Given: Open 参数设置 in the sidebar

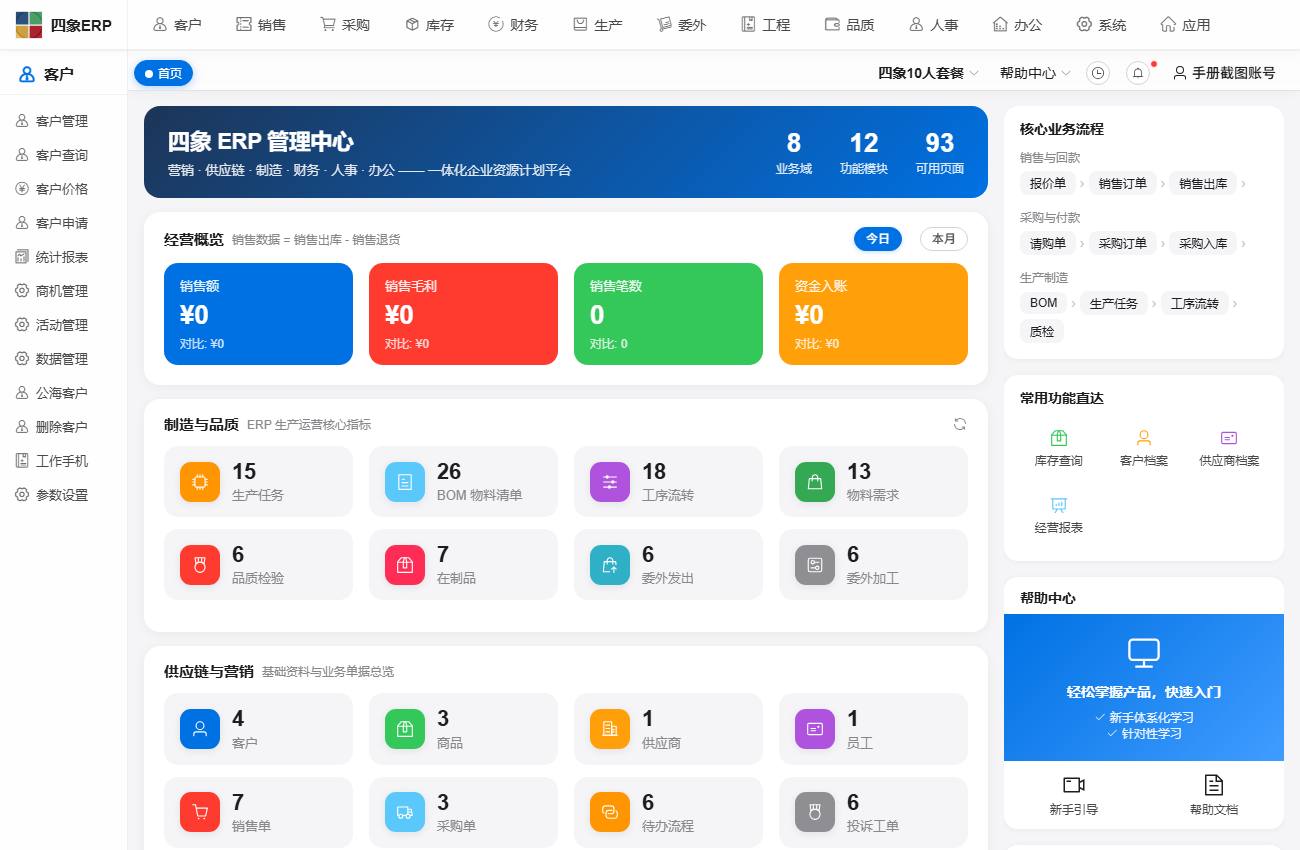Looking at the screenshot, I should coord(63,495).
